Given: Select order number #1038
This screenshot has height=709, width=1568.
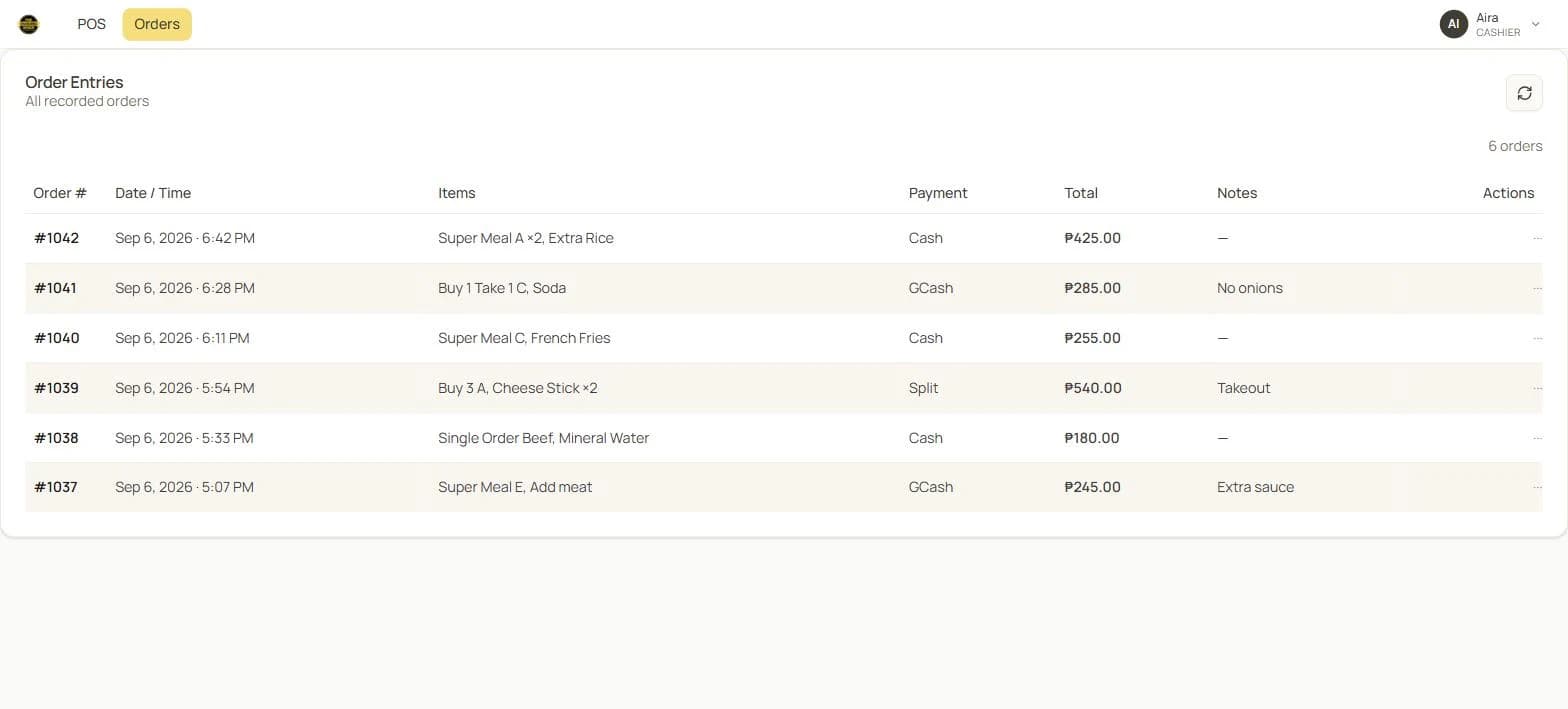Looking at the screenshot, I should click(x=56, y=438).
